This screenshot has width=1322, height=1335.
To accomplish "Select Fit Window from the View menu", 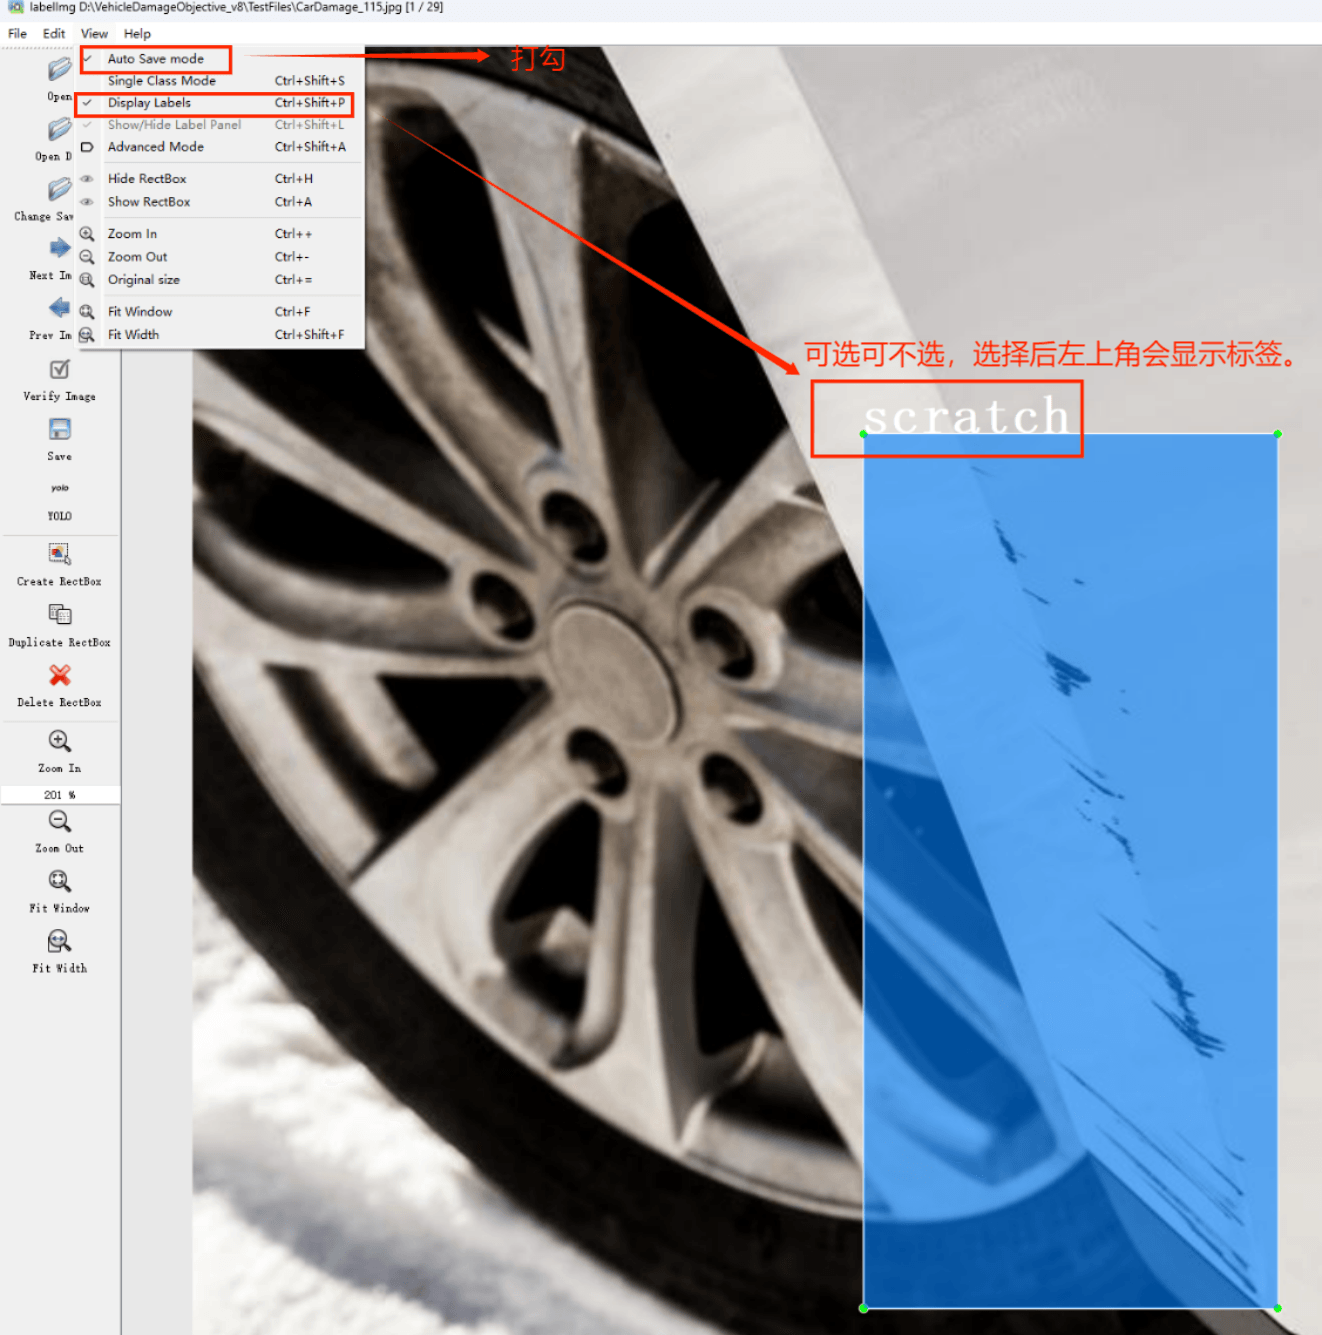I will tap(220, 312).
